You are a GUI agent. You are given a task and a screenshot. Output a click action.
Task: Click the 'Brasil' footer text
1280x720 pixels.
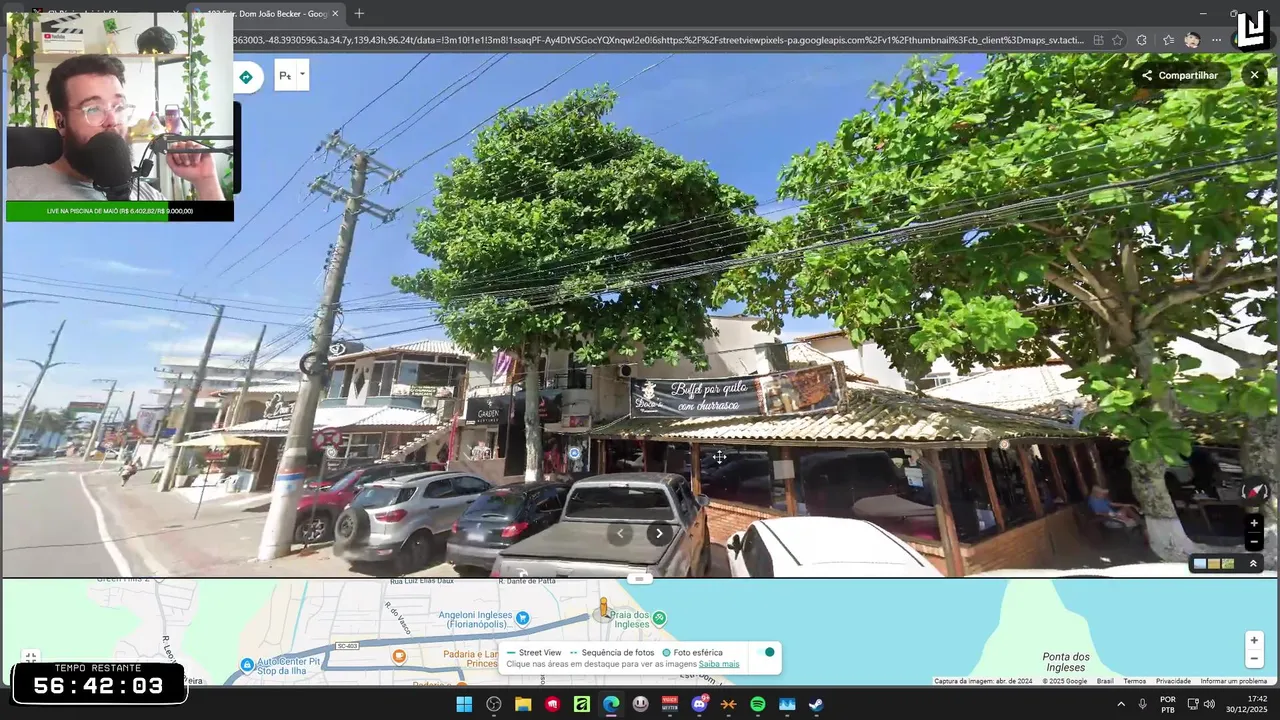coord(1105,681)
